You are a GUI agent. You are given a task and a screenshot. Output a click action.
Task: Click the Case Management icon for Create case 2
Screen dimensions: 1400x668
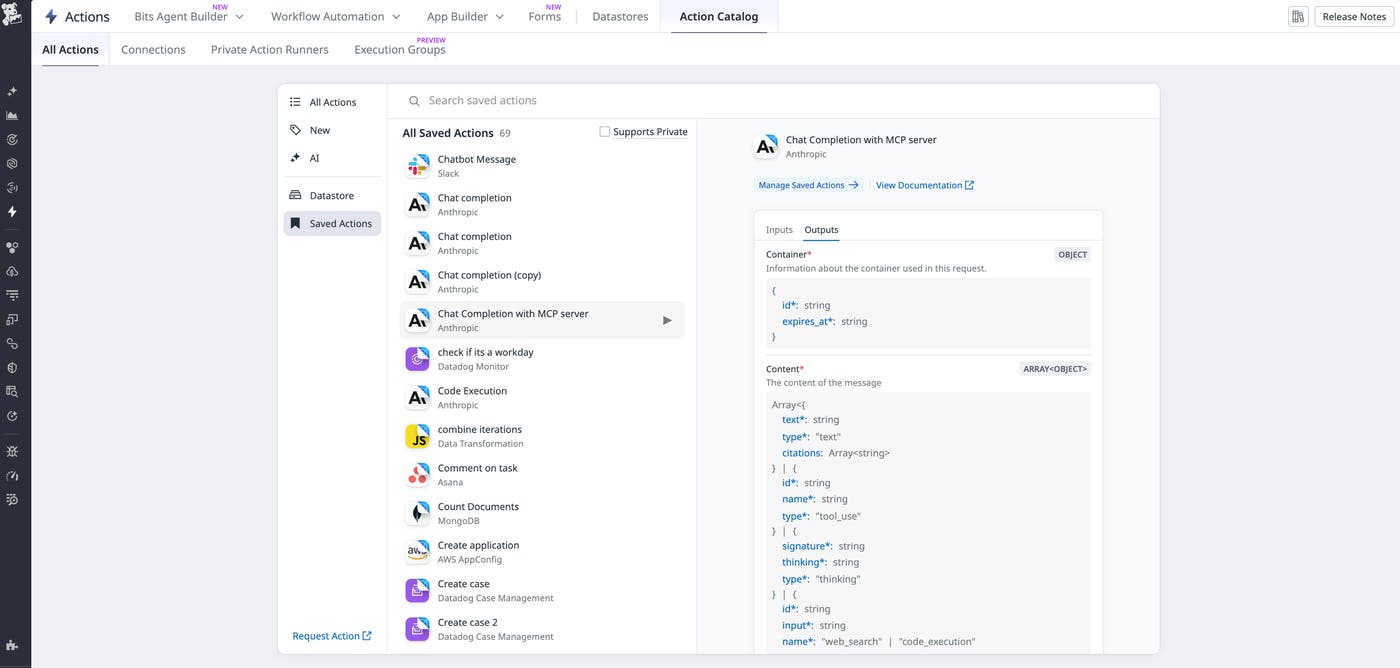418,629
